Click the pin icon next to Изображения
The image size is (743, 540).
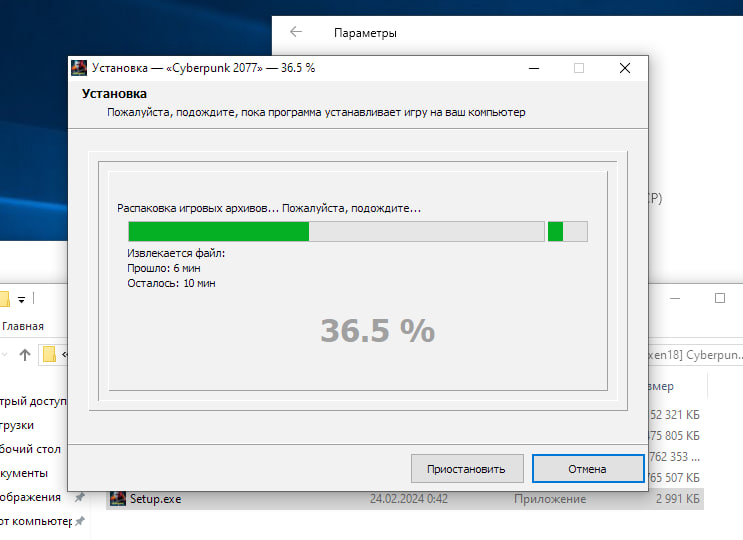tap(80, 497)
